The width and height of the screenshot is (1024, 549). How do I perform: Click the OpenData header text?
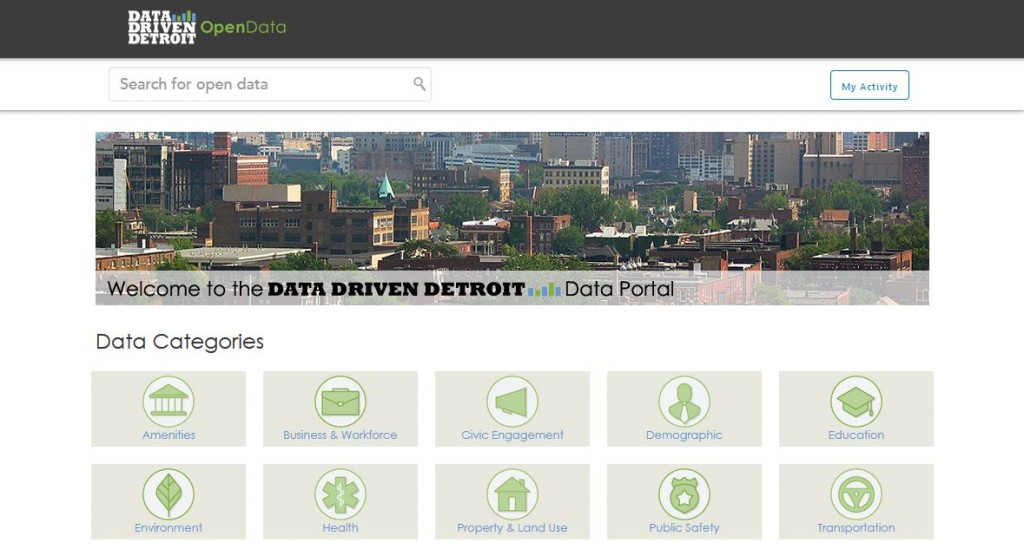pyautogui.click(x=243, y=27)
